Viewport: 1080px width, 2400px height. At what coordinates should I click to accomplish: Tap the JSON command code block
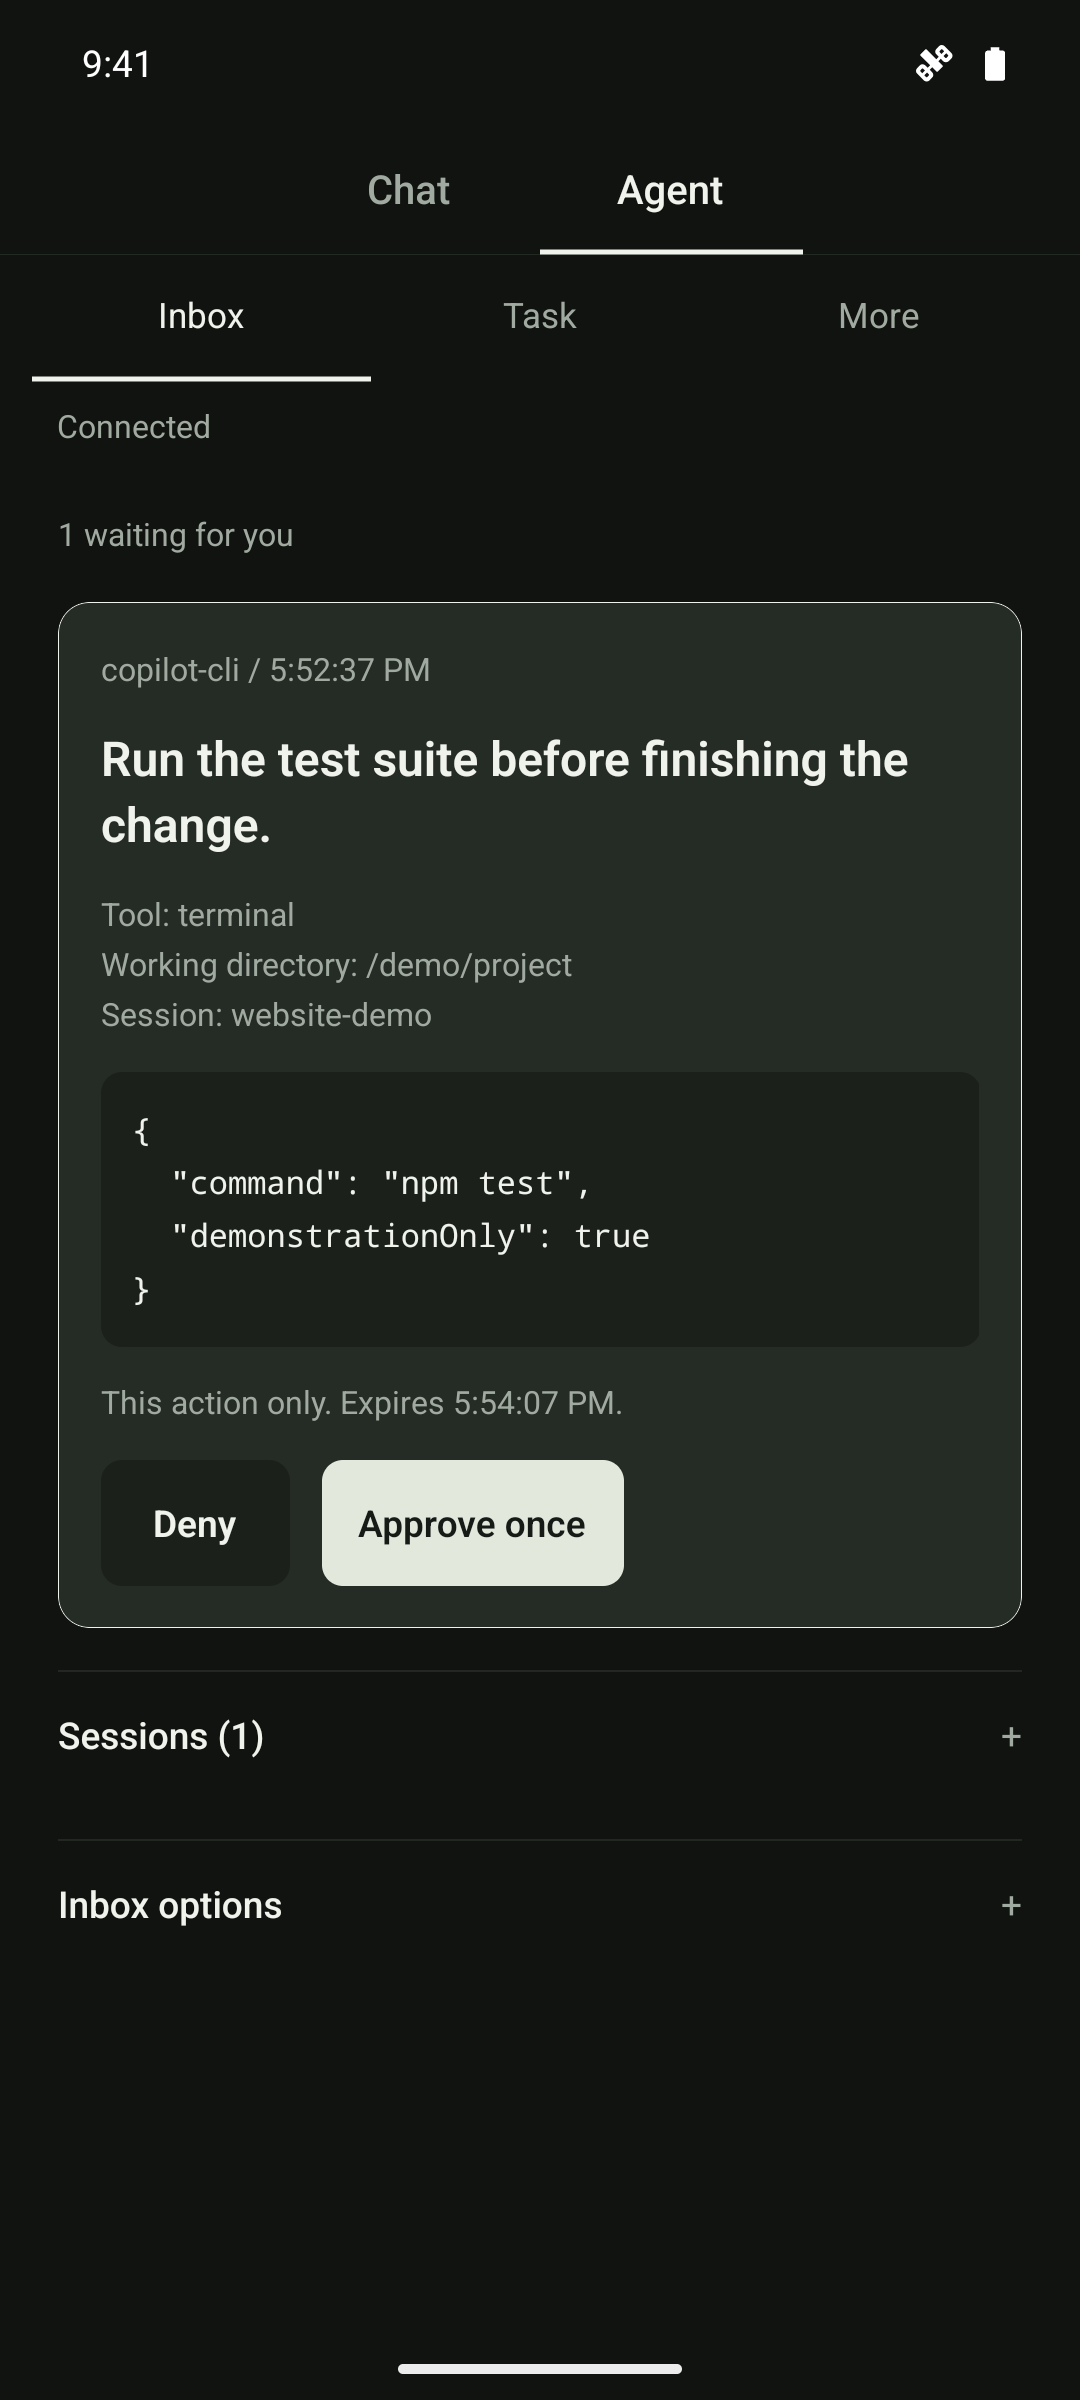coord(540,1210)
